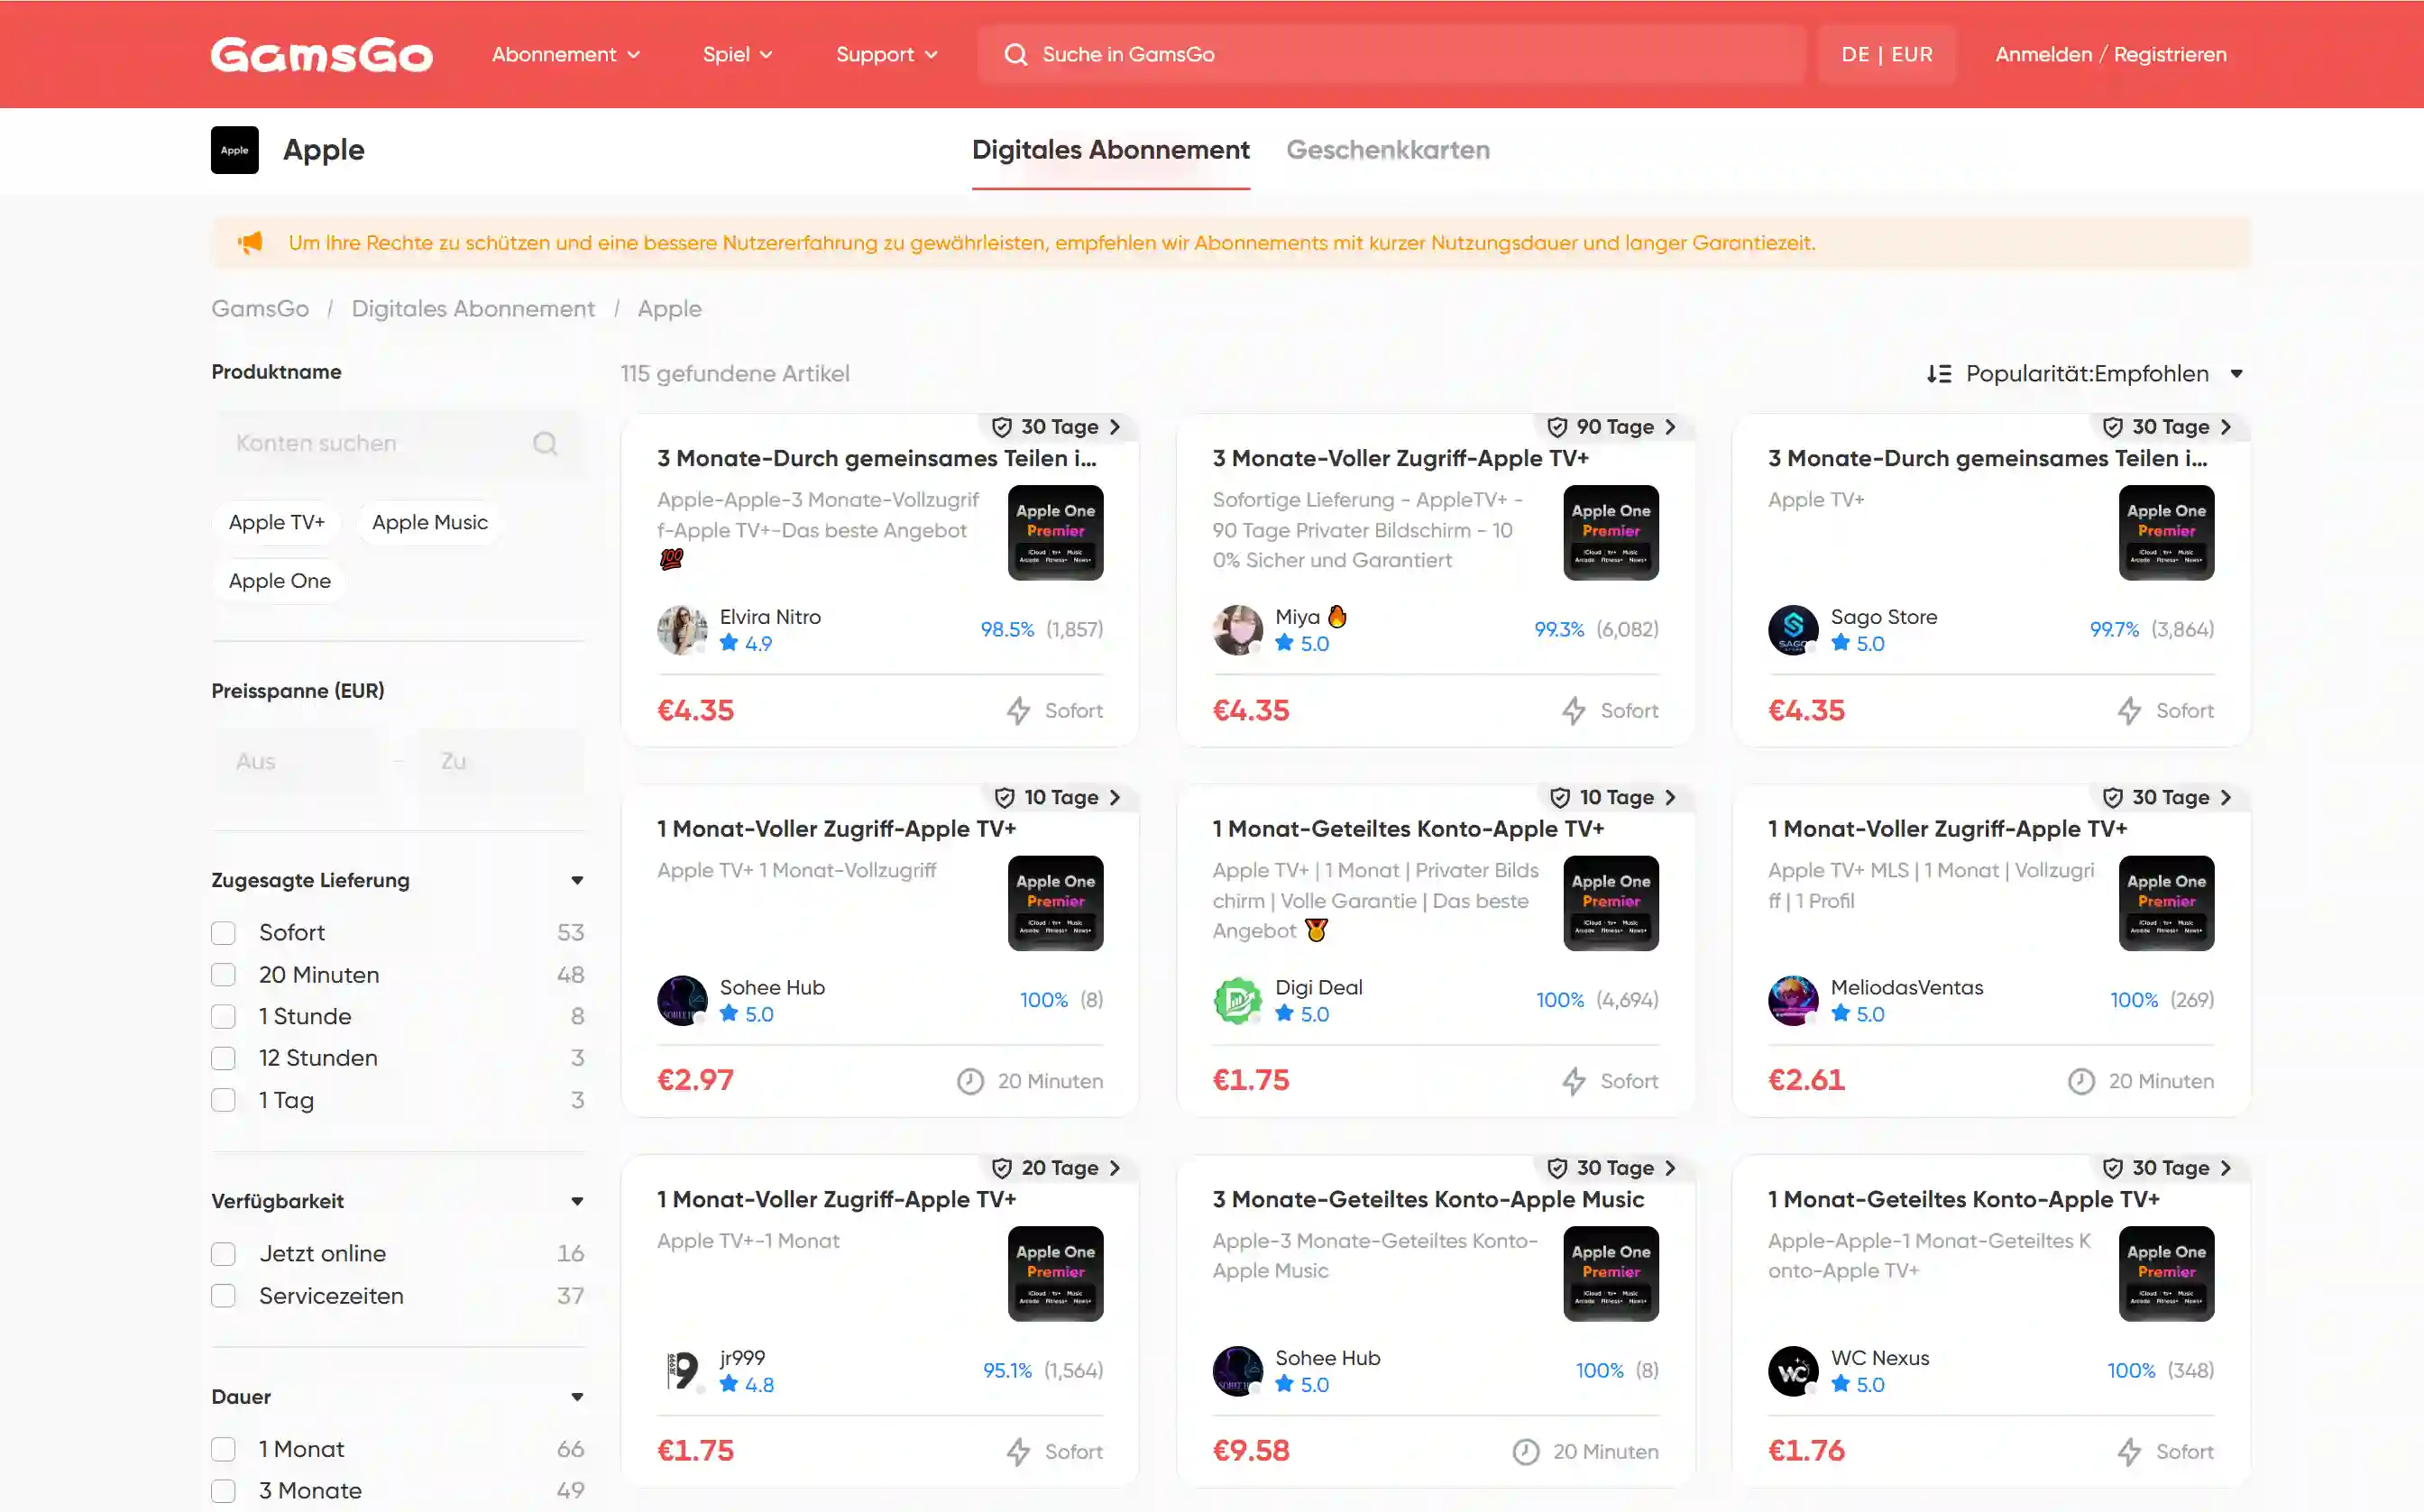Viewport: 2424px width, 1512px height.
Task: Click the search magnifier icon in header
Action: (x=1015, y=54)
